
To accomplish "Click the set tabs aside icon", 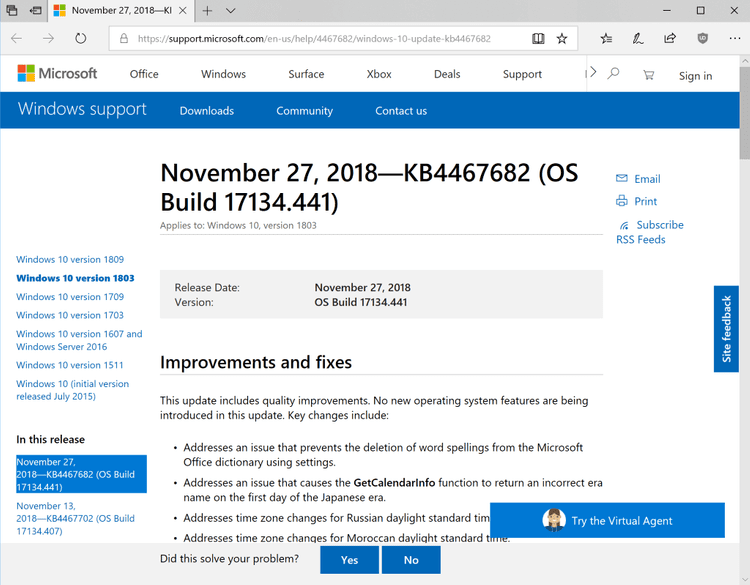I will (x=35, y=10).
